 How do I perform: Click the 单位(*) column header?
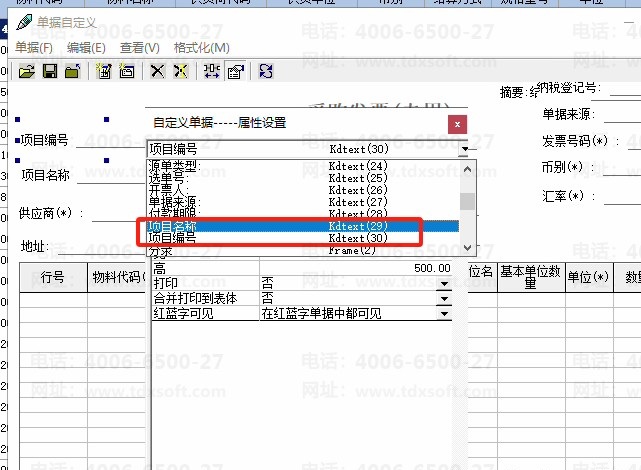pos(589,277)
